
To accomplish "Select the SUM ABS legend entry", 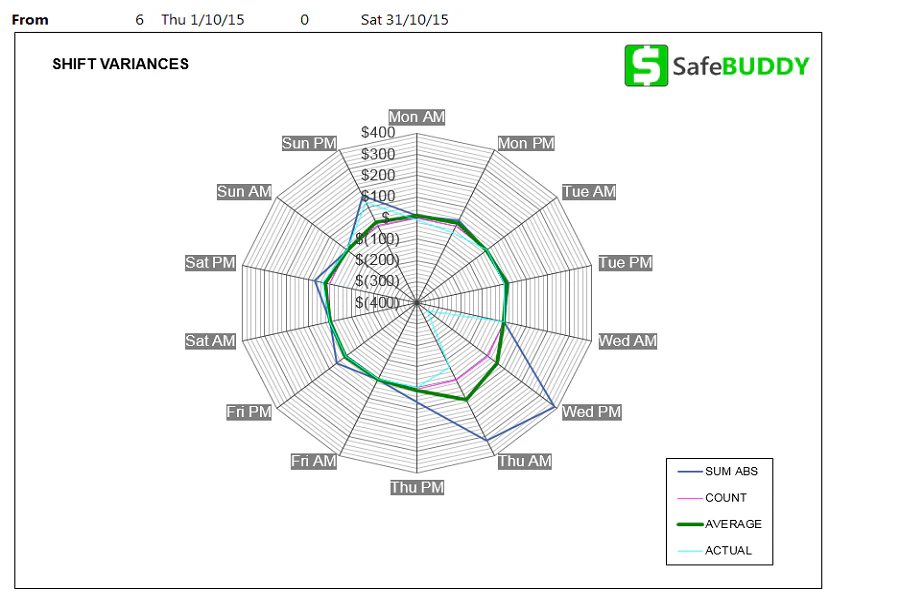I will (732, 471).
